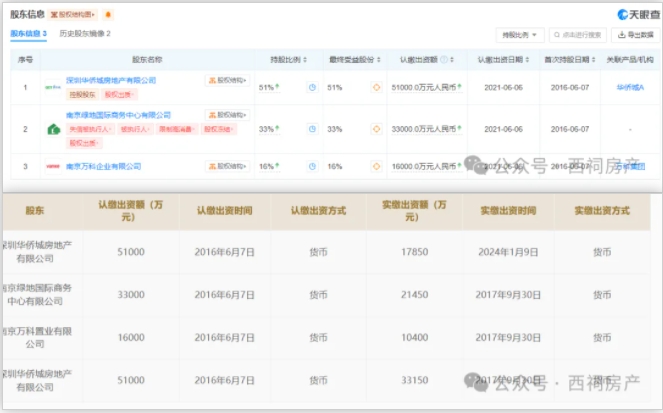This screenshot has width=663, height=413.
Task: Click orange diamond icon beside 33% beneficial share
Action: click(x=376, y=129)
